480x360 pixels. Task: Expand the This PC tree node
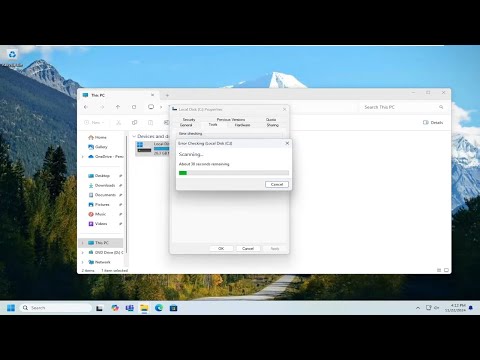83,243
